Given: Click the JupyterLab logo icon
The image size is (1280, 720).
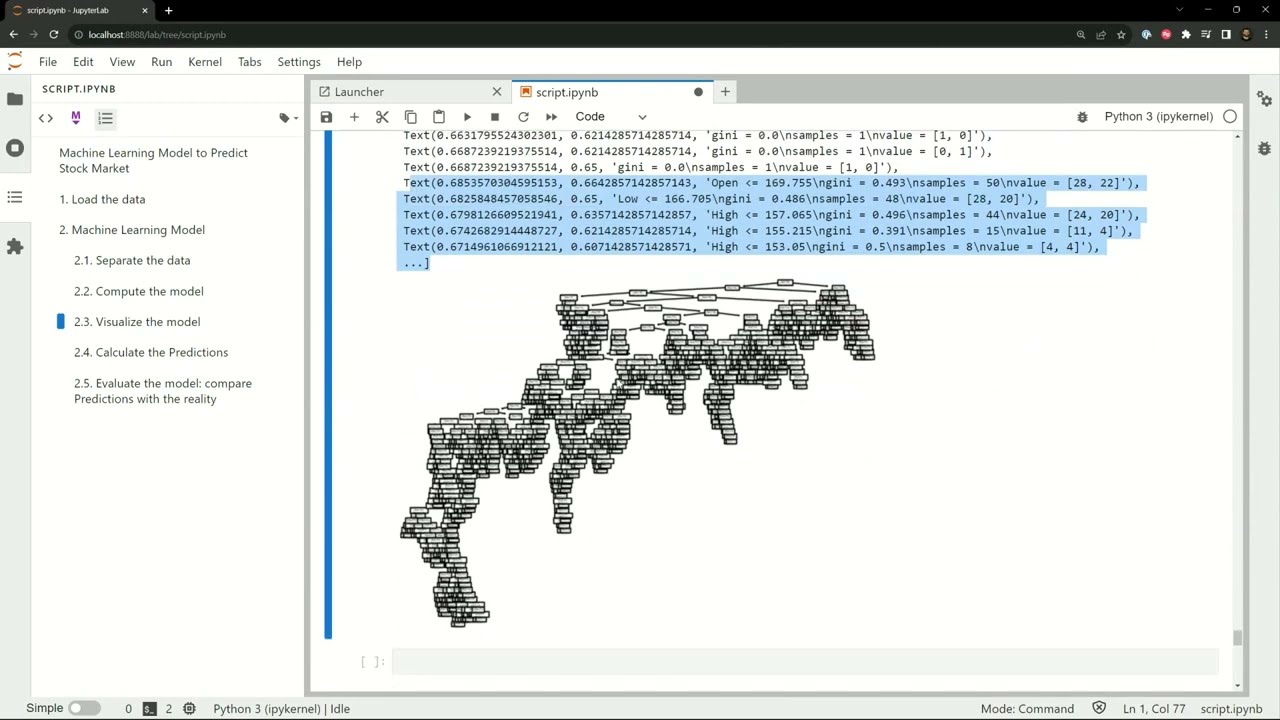Looking at the screenshot, I should point(15,62).
